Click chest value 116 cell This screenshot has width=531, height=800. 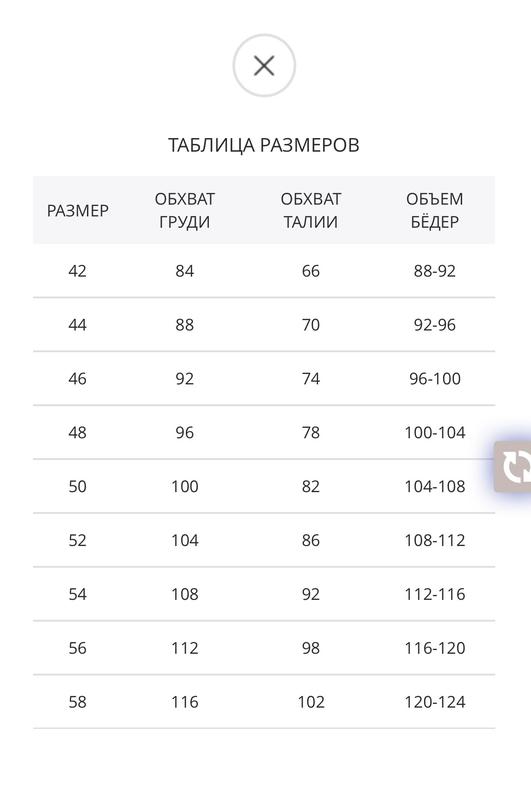coord(185,702)
